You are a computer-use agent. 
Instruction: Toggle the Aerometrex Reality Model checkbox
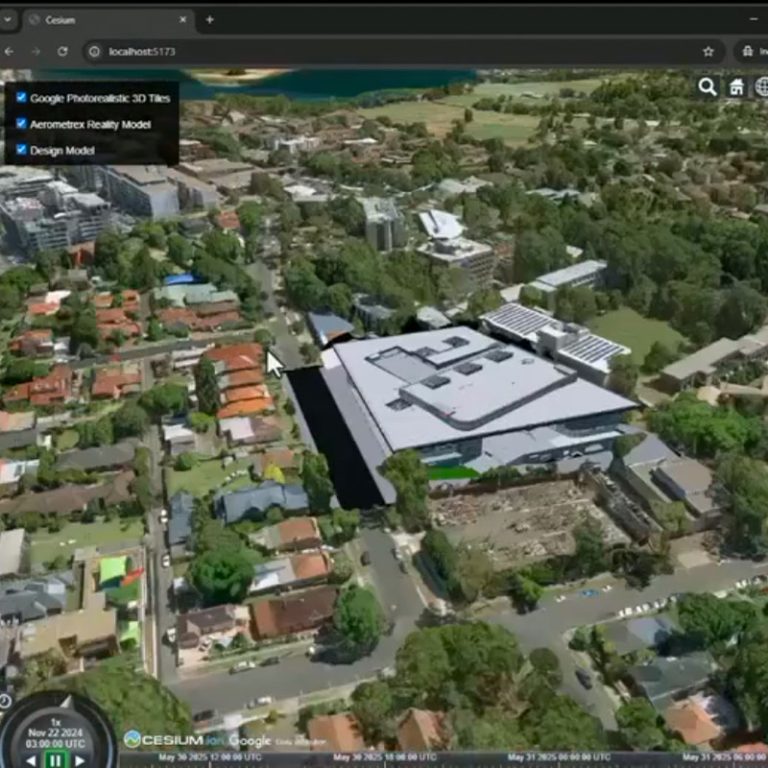21,124
